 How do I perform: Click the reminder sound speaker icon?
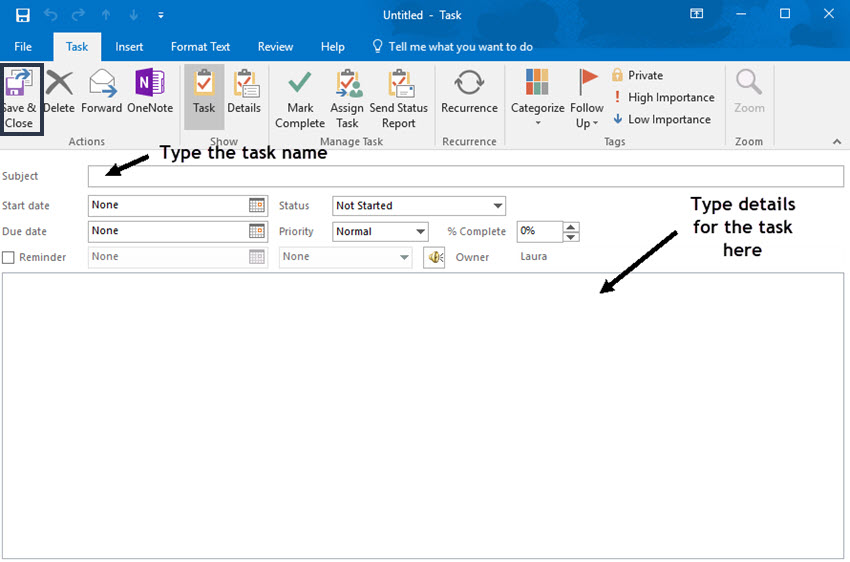(x=434, y=257)
